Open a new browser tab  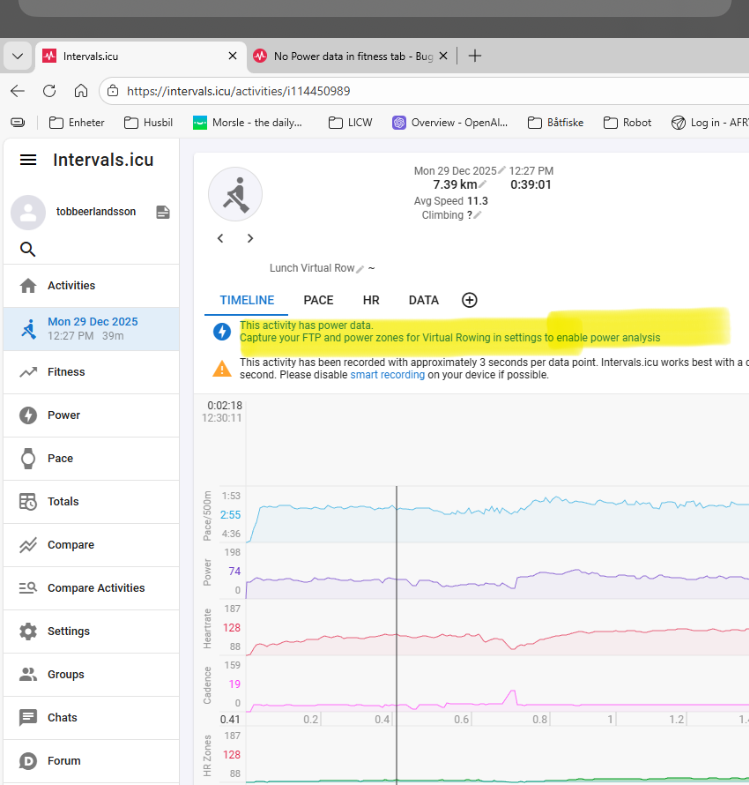[475, 56]
